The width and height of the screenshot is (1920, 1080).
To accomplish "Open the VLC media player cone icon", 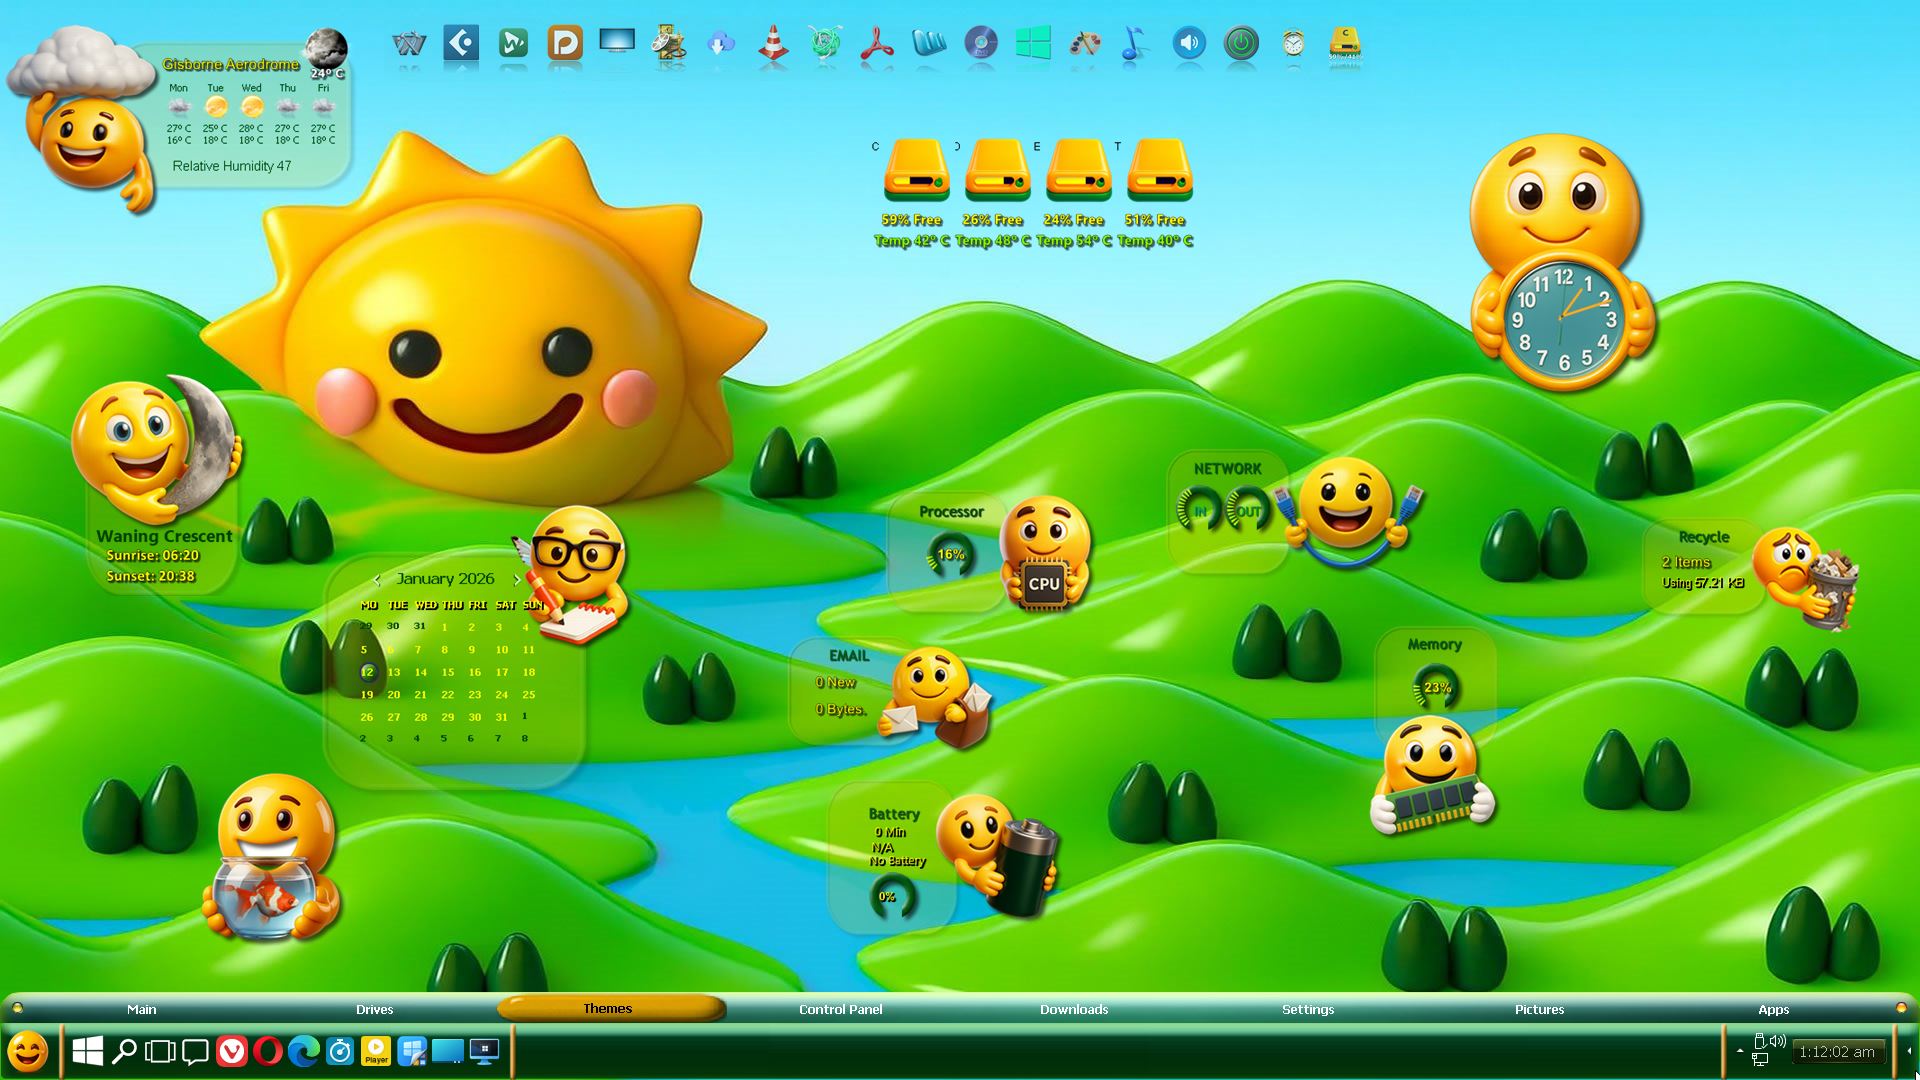I will click(x=773, y=44).
